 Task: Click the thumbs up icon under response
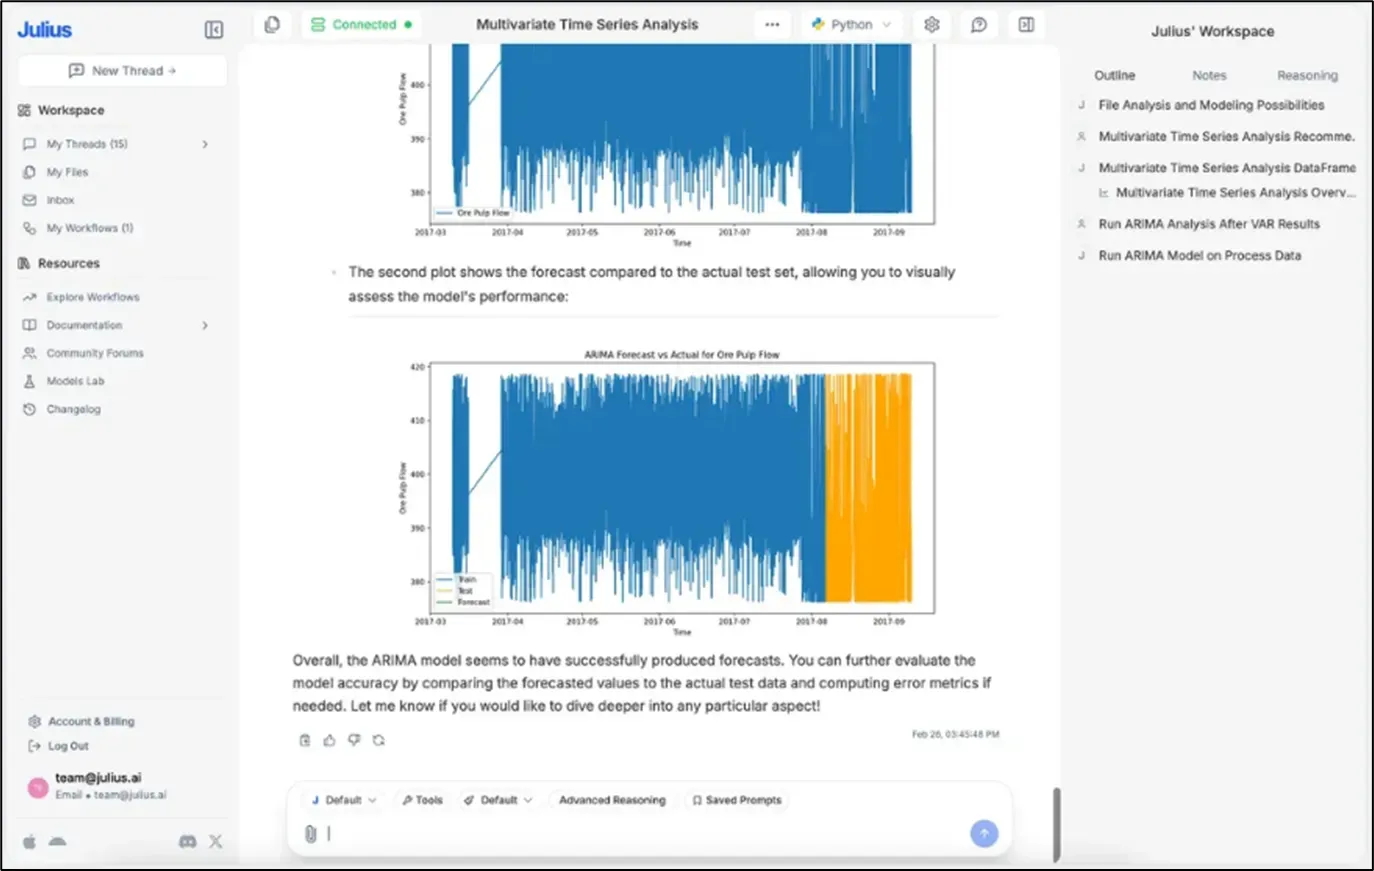pos(329,740)
